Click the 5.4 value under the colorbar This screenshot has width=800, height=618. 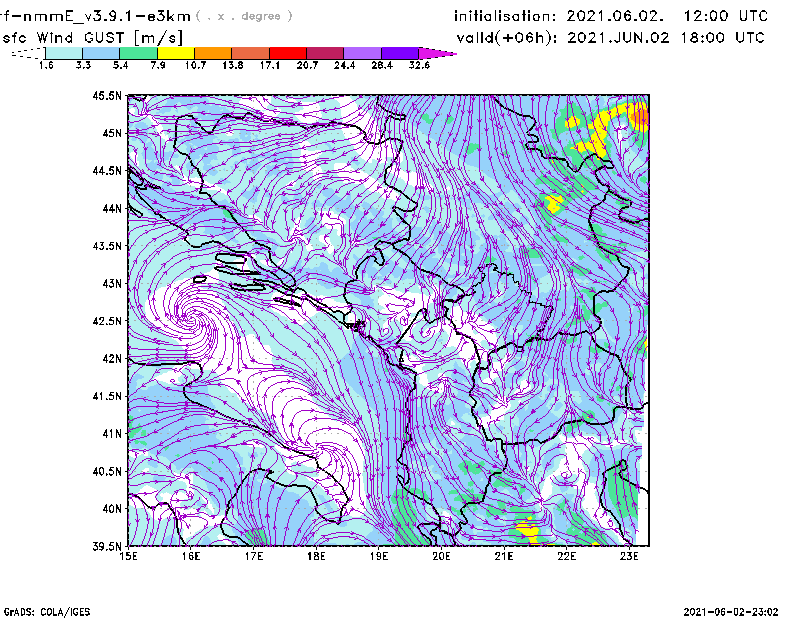pos(120,65)
